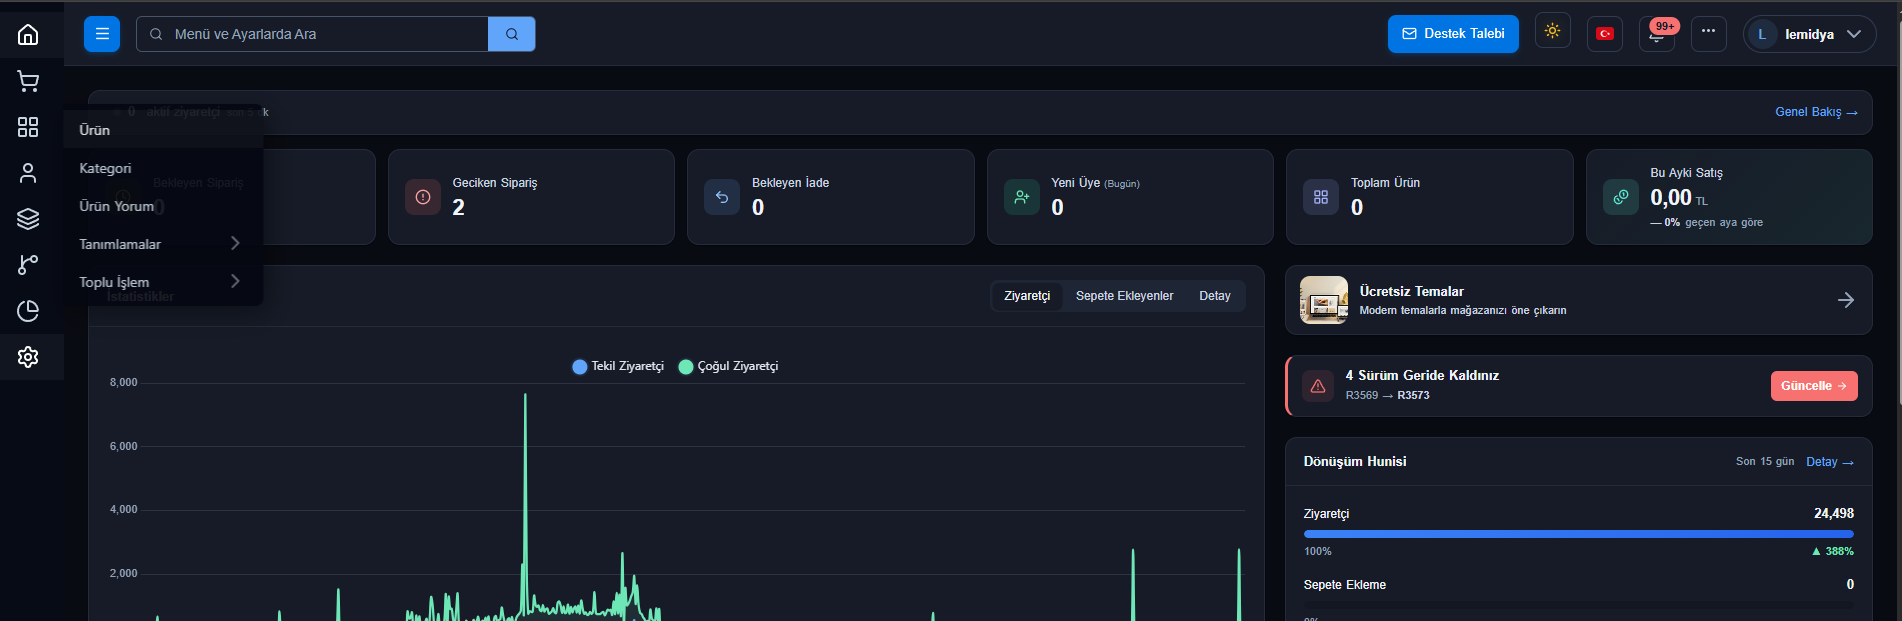Select the grid products icon in the sidebar
Screen dimensions: 1902x621
(x=28, y=127)
